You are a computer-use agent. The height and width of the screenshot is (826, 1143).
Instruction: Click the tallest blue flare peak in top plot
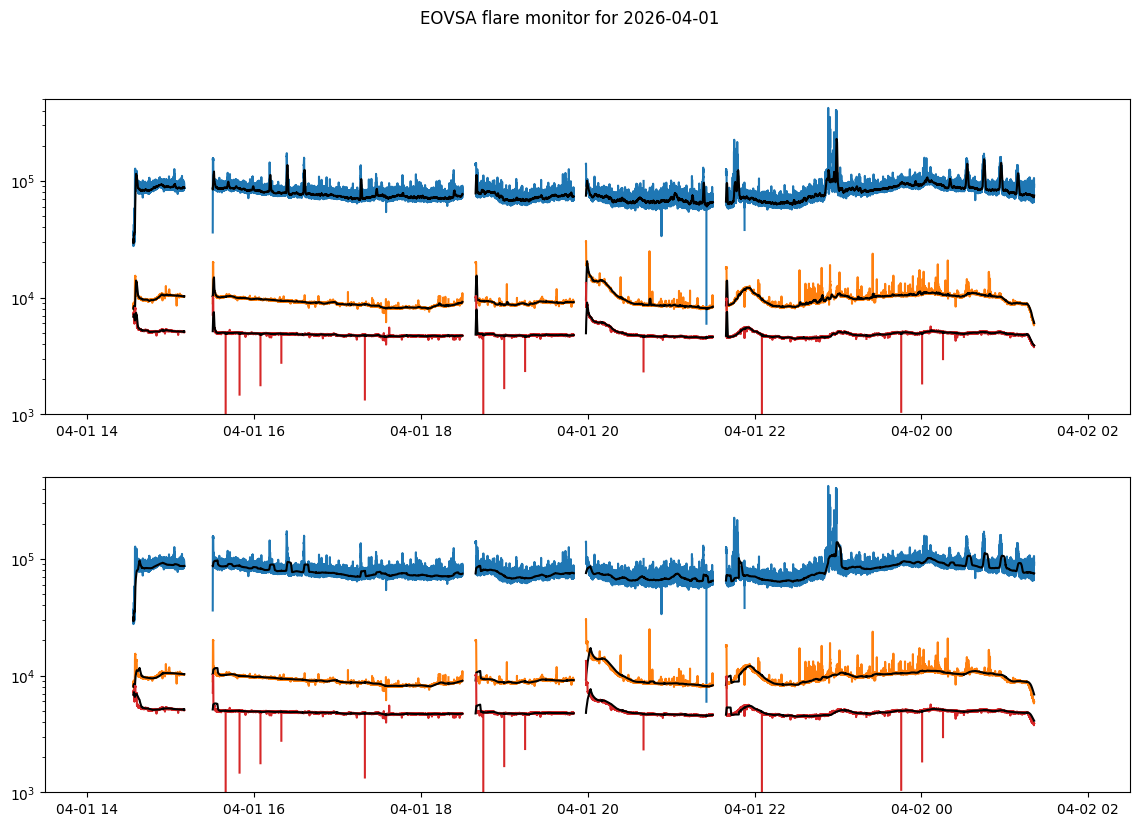[x=828, y=110]
